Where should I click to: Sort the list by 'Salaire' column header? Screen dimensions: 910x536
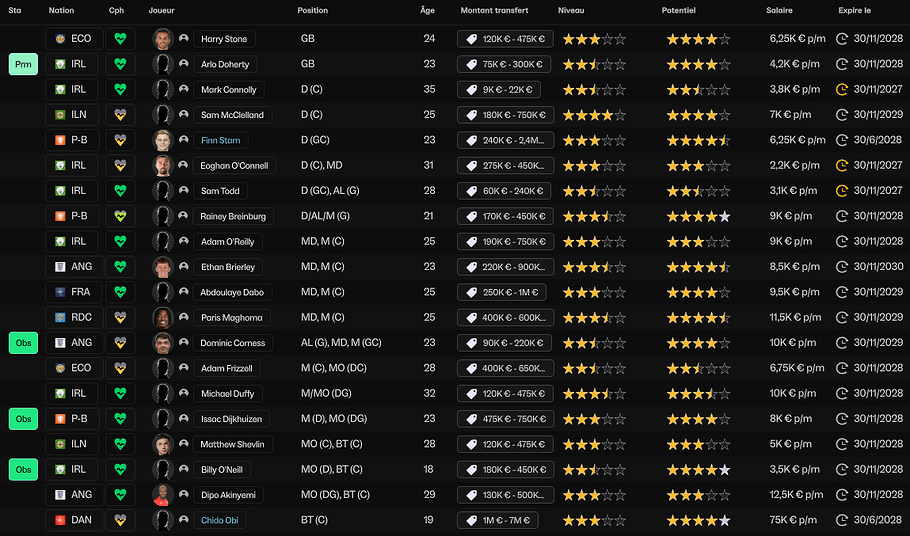tap(780, 11)
